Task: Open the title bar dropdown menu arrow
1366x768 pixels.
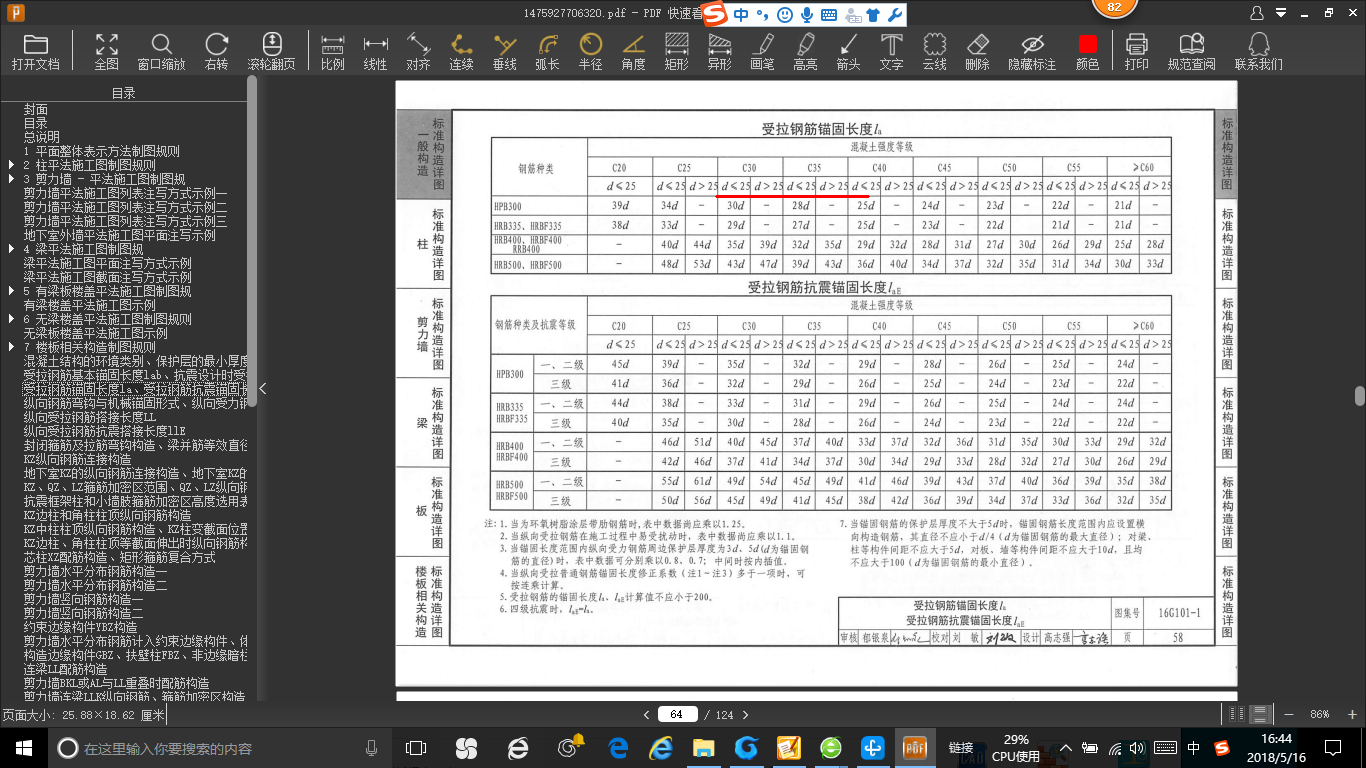Action: coord(1279,13)
